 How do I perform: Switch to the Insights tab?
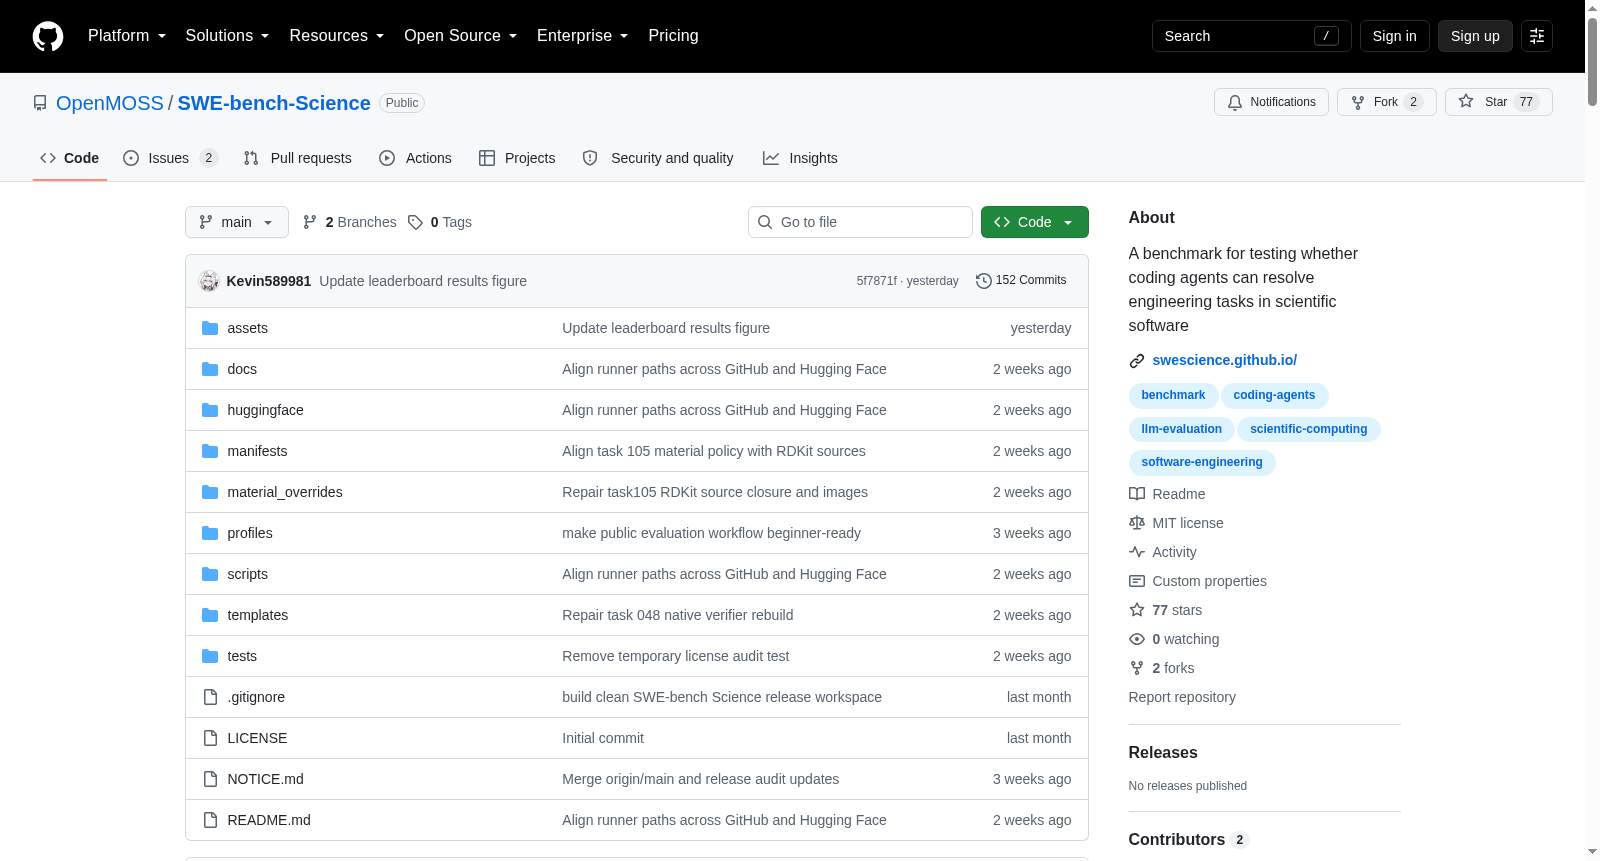pos(800,158)
